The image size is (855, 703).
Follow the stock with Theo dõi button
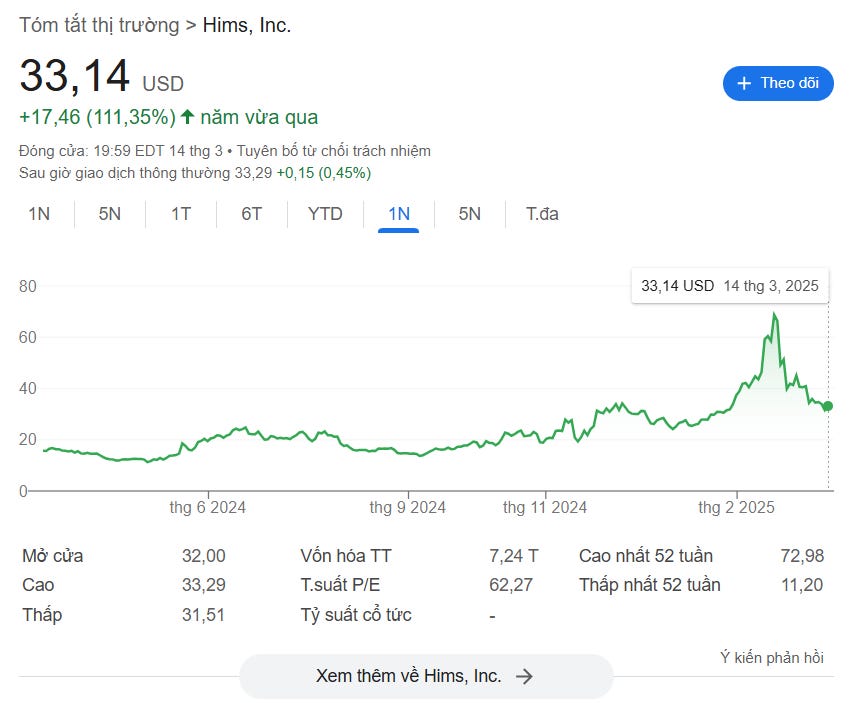pyautogui.click(x=778, y=83)
